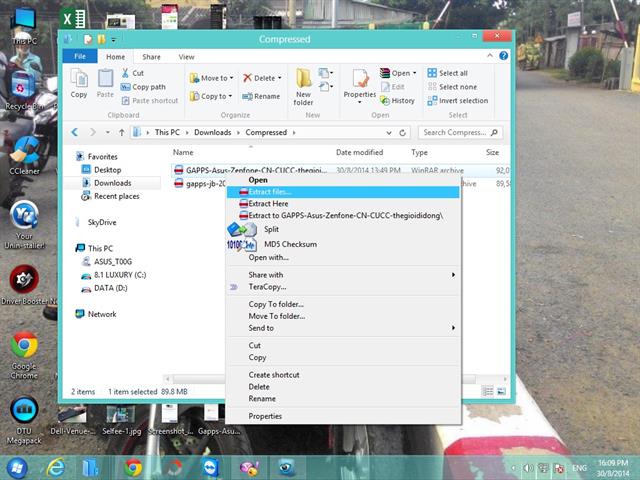The image size is (640, 480).
Task: Open the ribbon Open dropdown with WinRAR icon
Action: [x=398, y=73]
